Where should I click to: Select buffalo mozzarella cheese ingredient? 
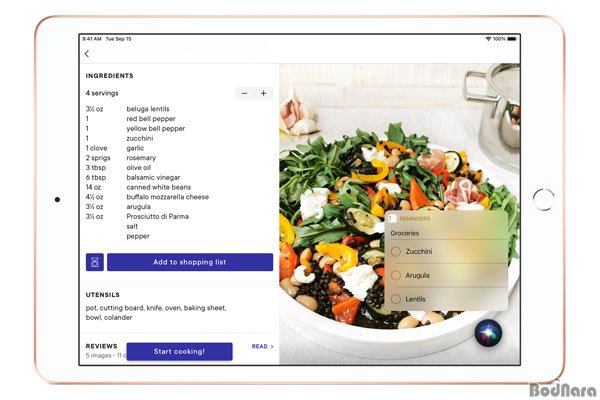(168, 197)
